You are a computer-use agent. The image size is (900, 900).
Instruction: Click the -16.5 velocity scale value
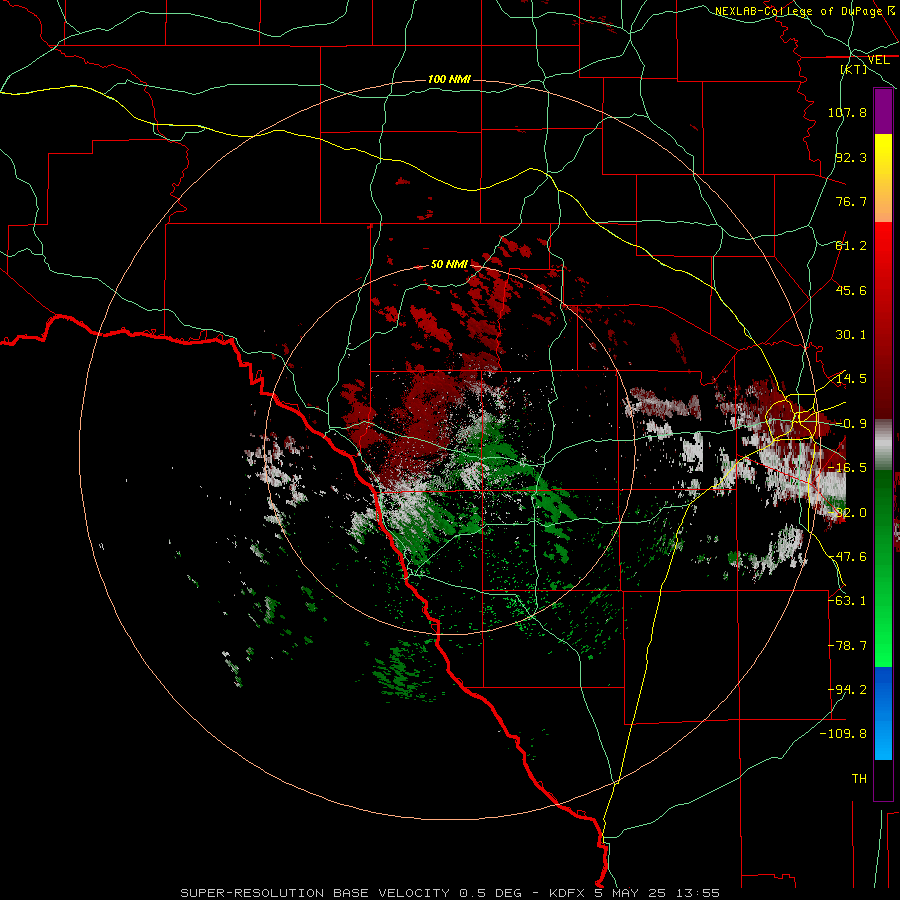click(847, 468)
